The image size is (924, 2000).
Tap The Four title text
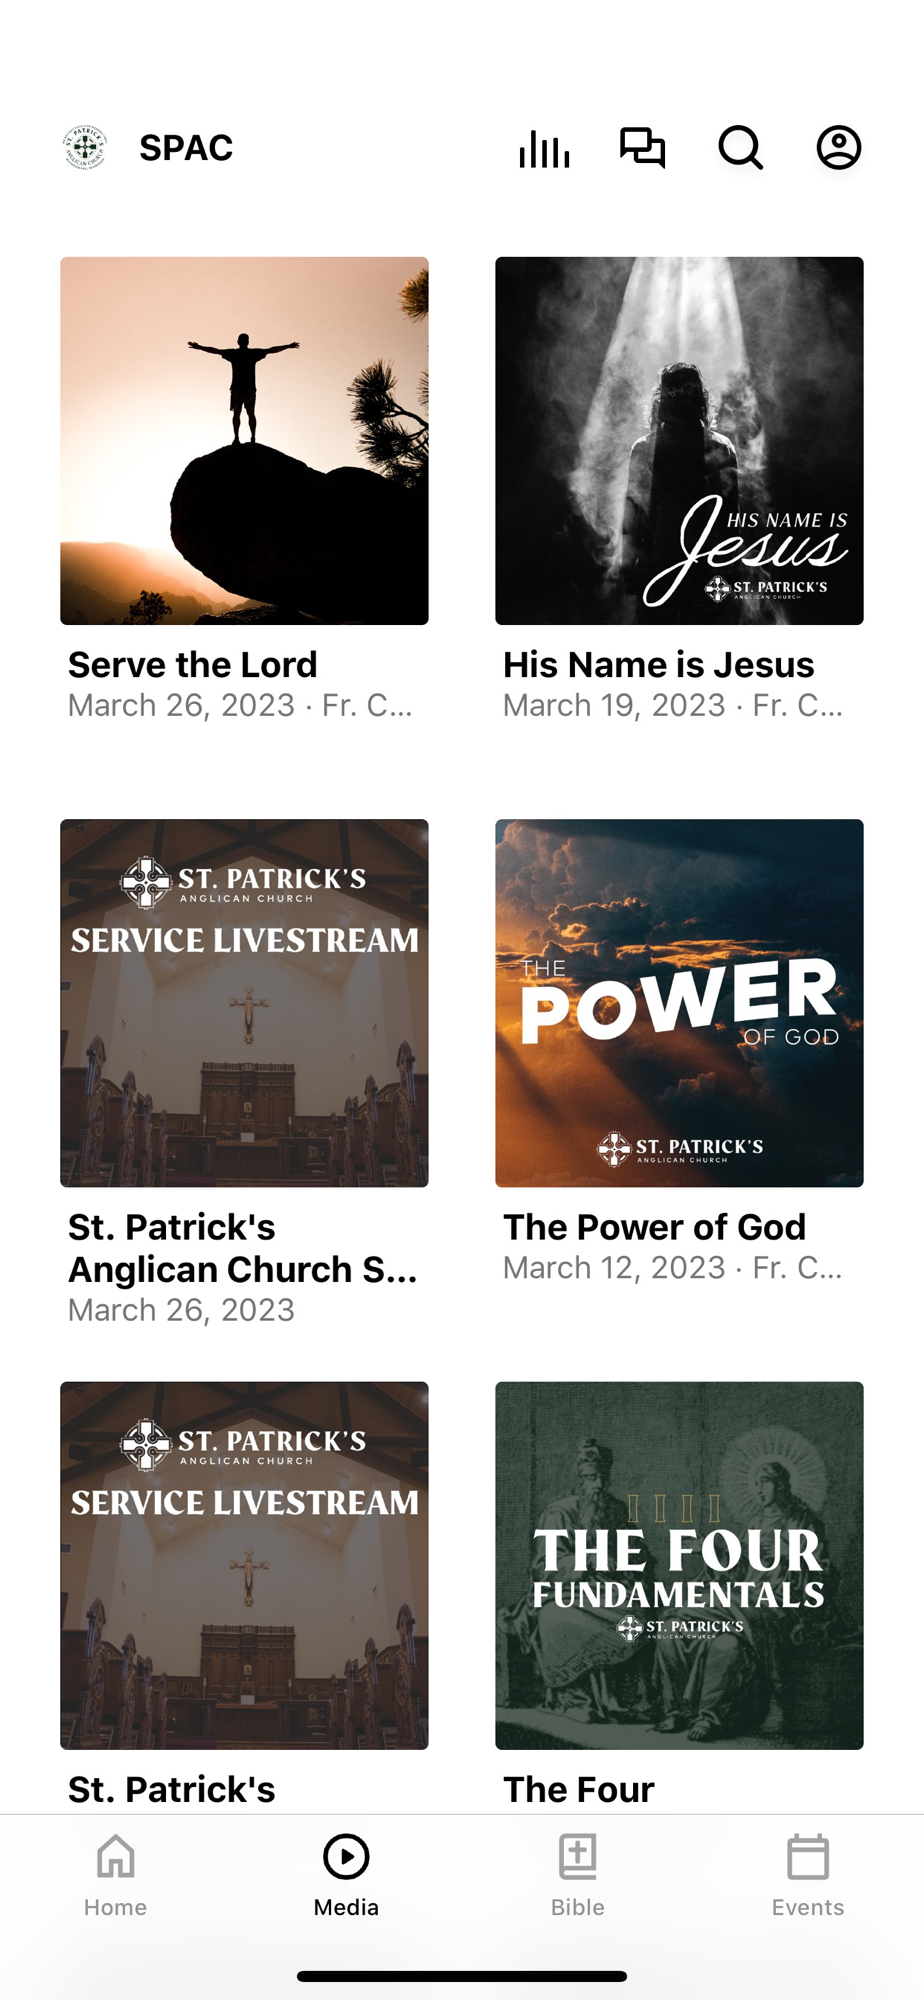tap(579, 1790)
